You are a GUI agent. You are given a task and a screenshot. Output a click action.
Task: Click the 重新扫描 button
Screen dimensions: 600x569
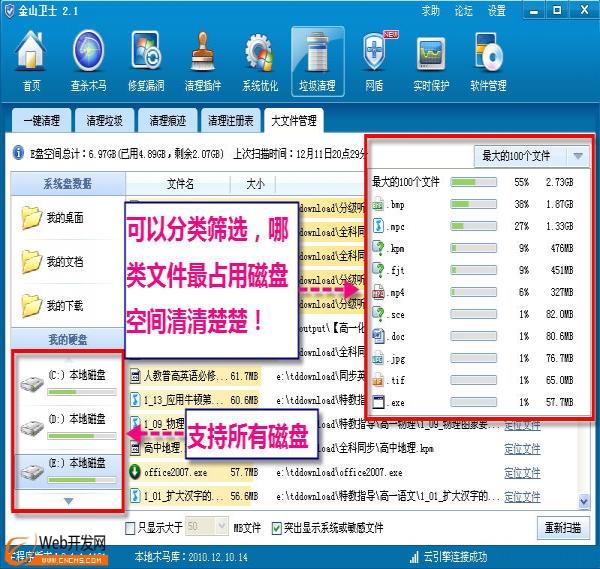[562, 527]
